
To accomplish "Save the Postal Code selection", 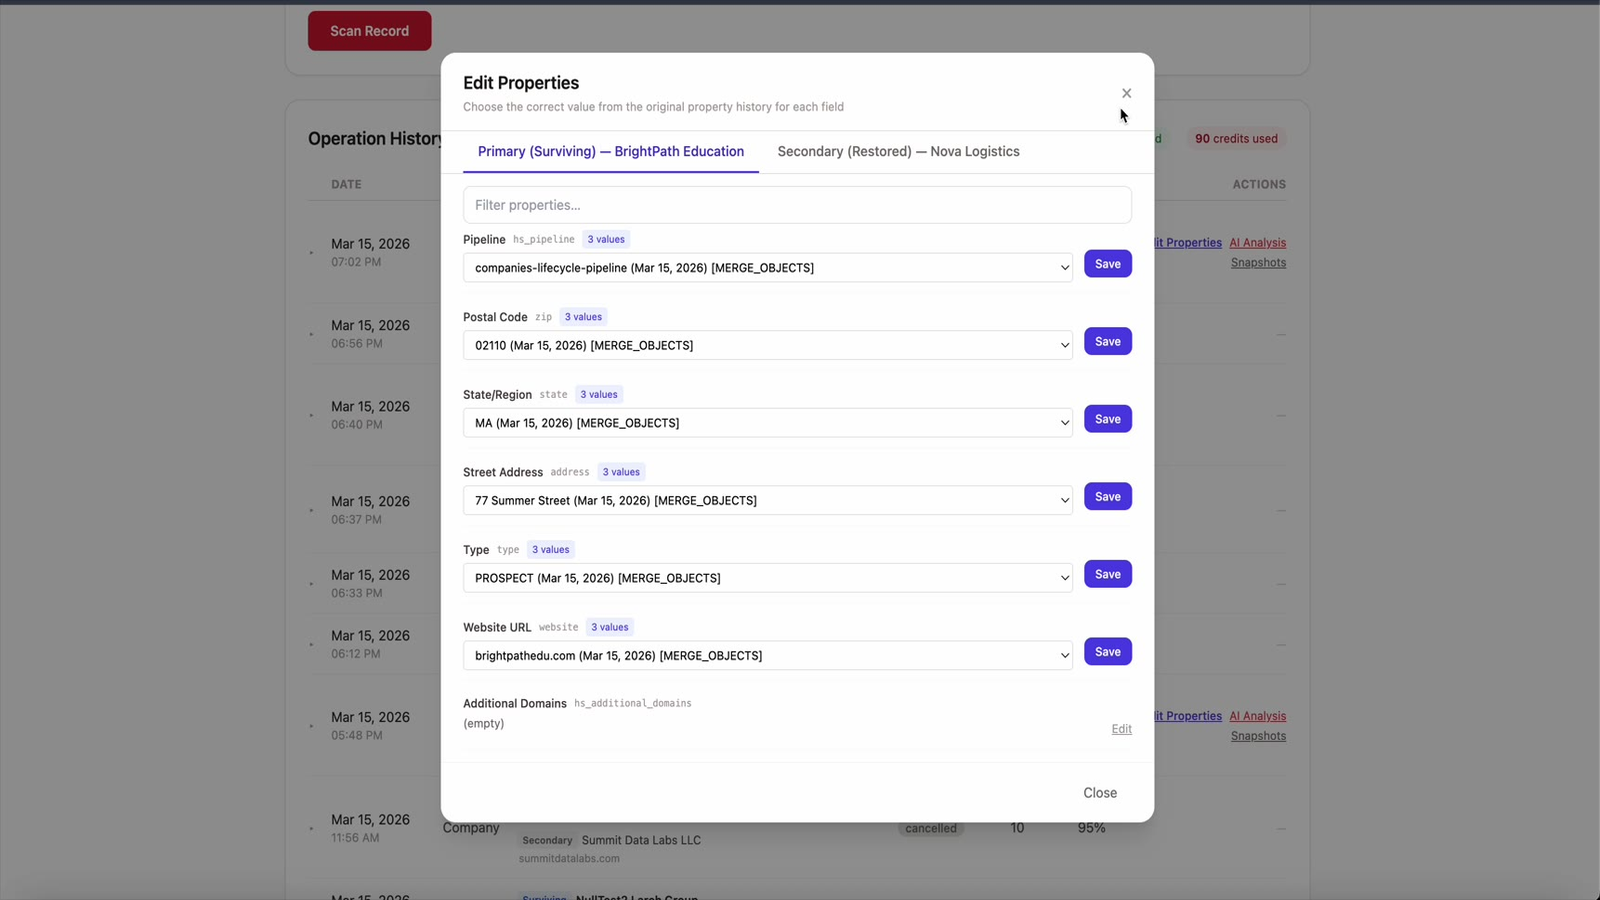I will click(1107, 341).
